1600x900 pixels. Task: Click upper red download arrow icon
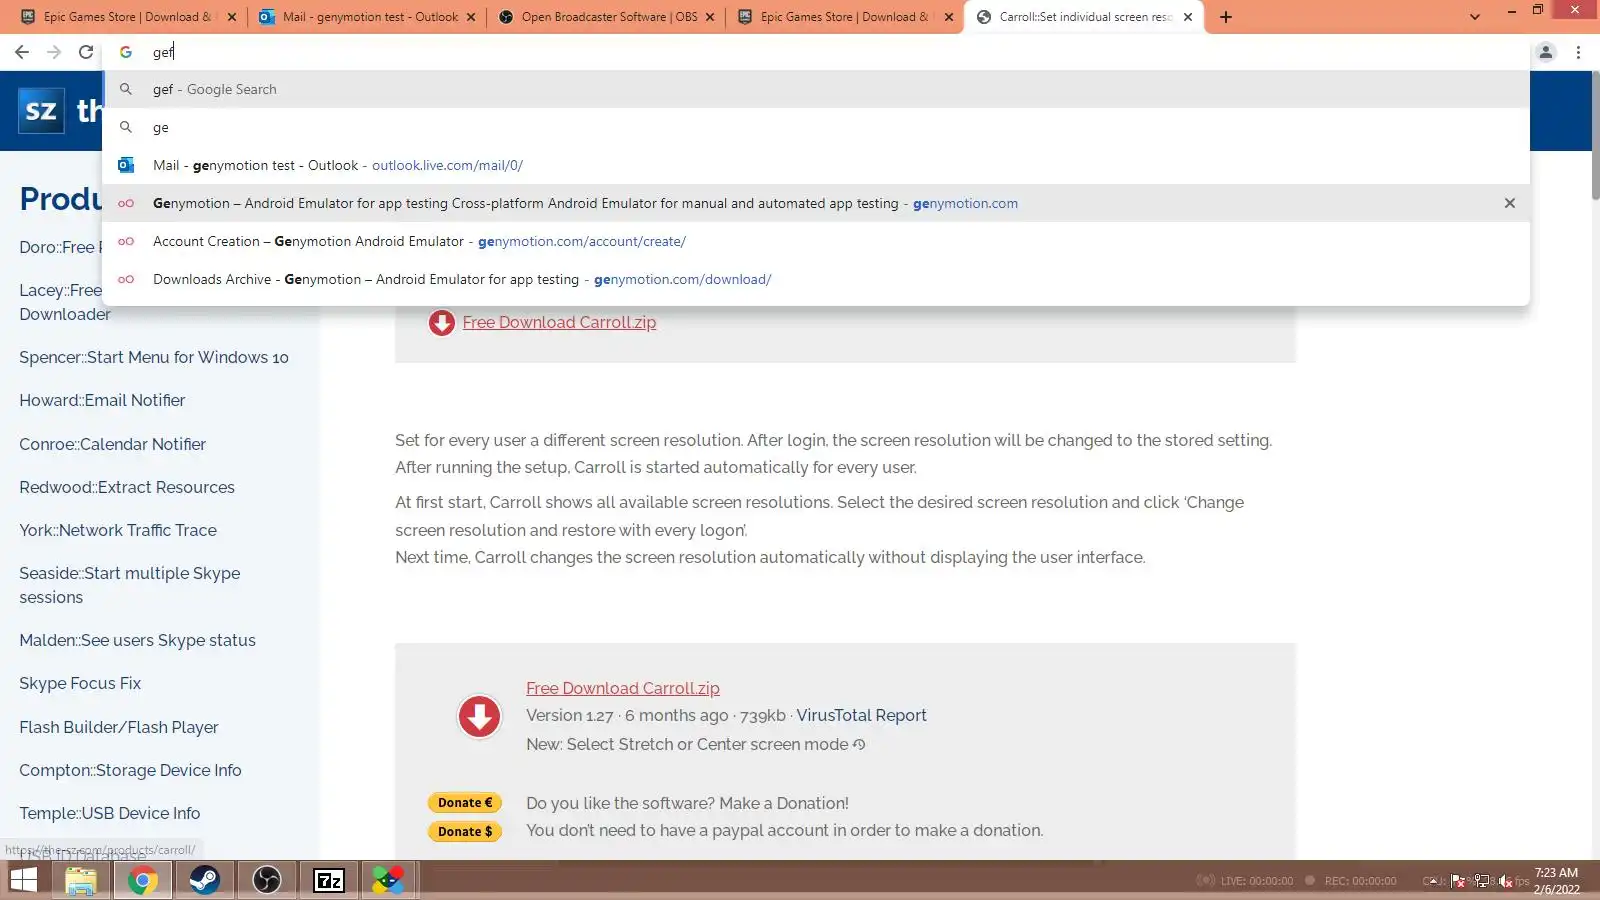coord(441,322)
